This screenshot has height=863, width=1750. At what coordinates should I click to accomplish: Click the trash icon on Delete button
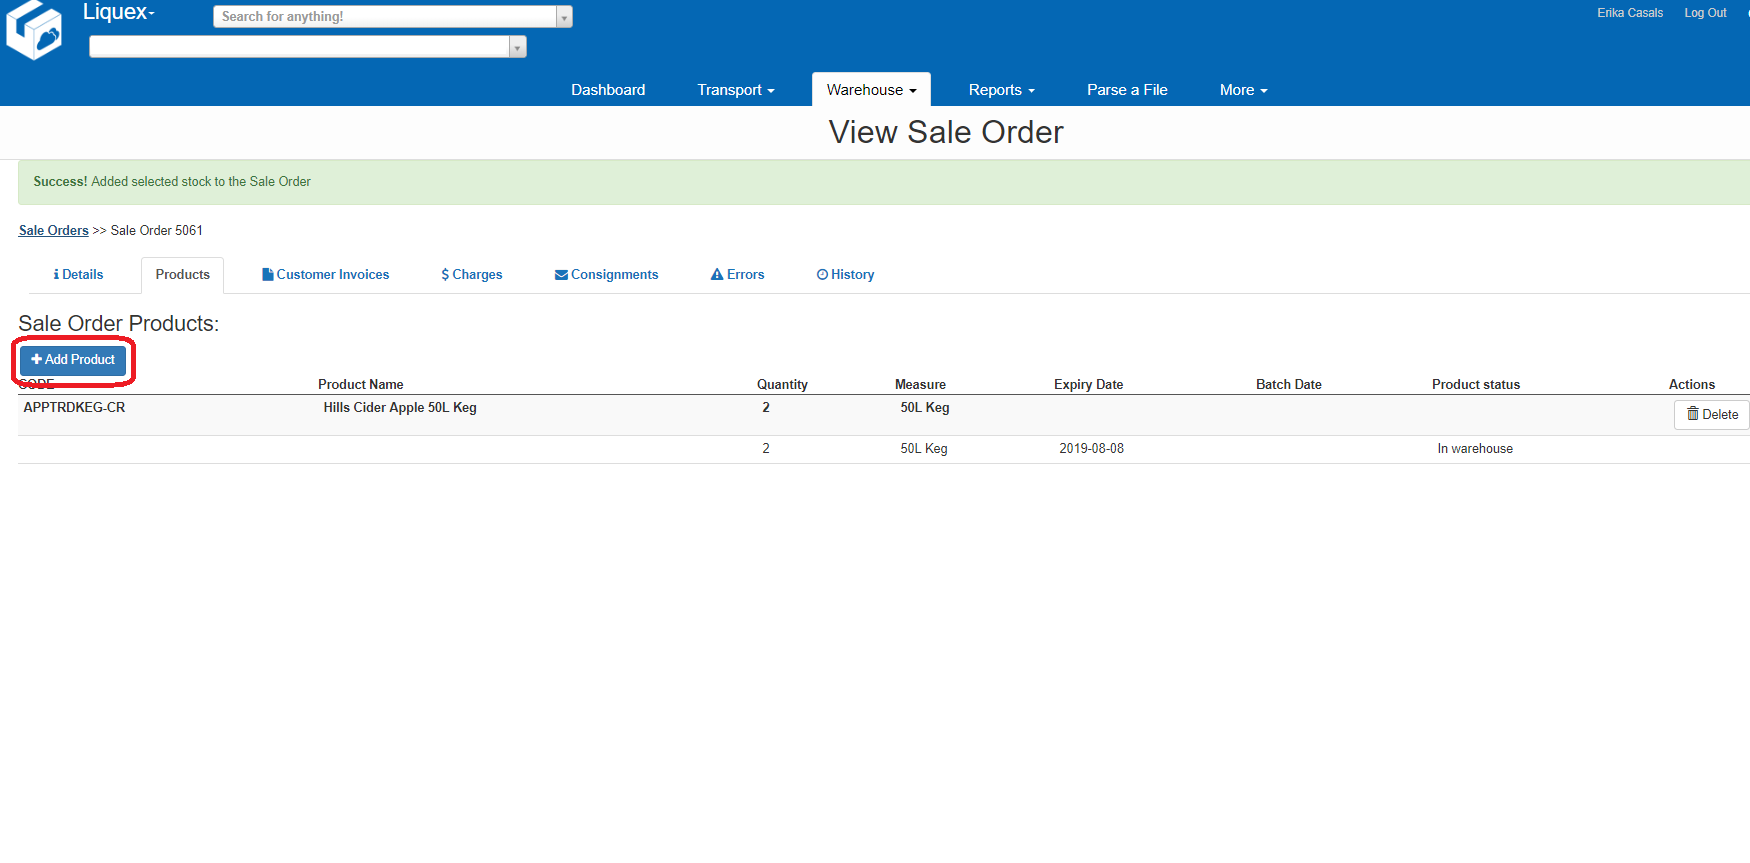1692,414
